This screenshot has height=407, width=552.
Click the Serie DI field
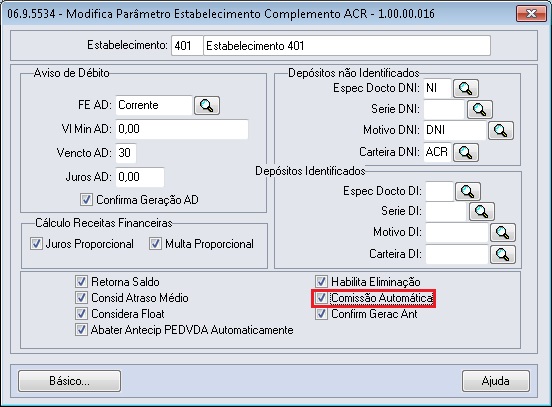pyautogui.click(x=446, y=211)
